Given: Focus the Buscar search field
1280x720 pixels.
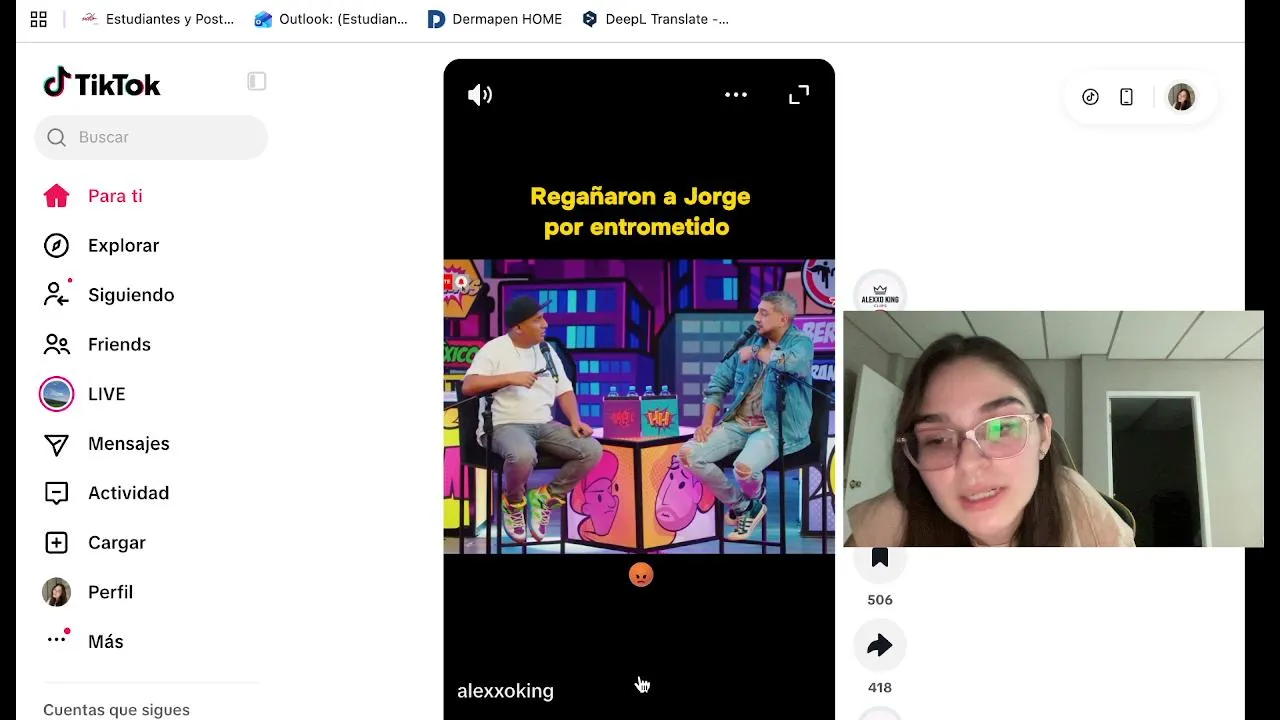Looking at the screenshot, I should click(x=151, y=137).
